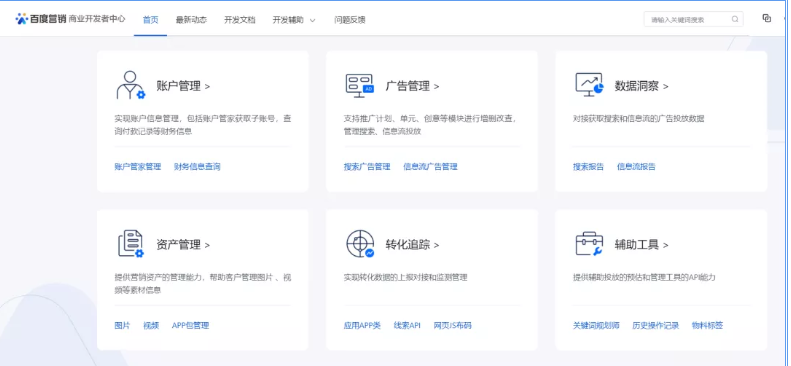Image resolution: width=791 pixels, height=366 pixels.
Task: Click the 商业开发者中心 title text
Action: tap(97, 20)
